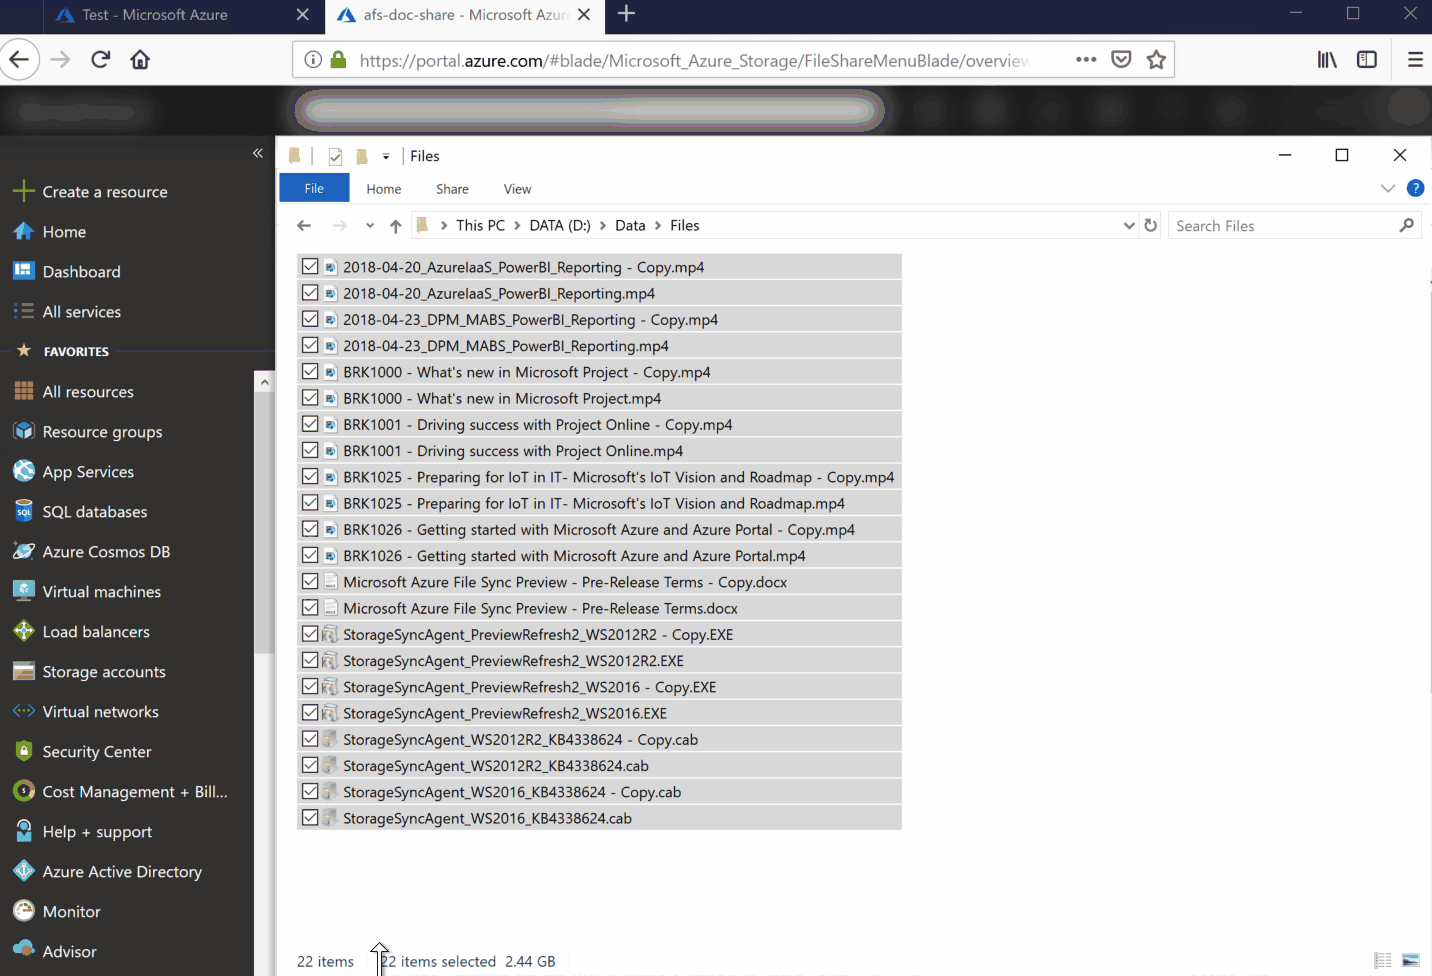This screenshot has width=1432, height=976.
Task: Open the Share ribbon tab
Action: coord(452,188)
